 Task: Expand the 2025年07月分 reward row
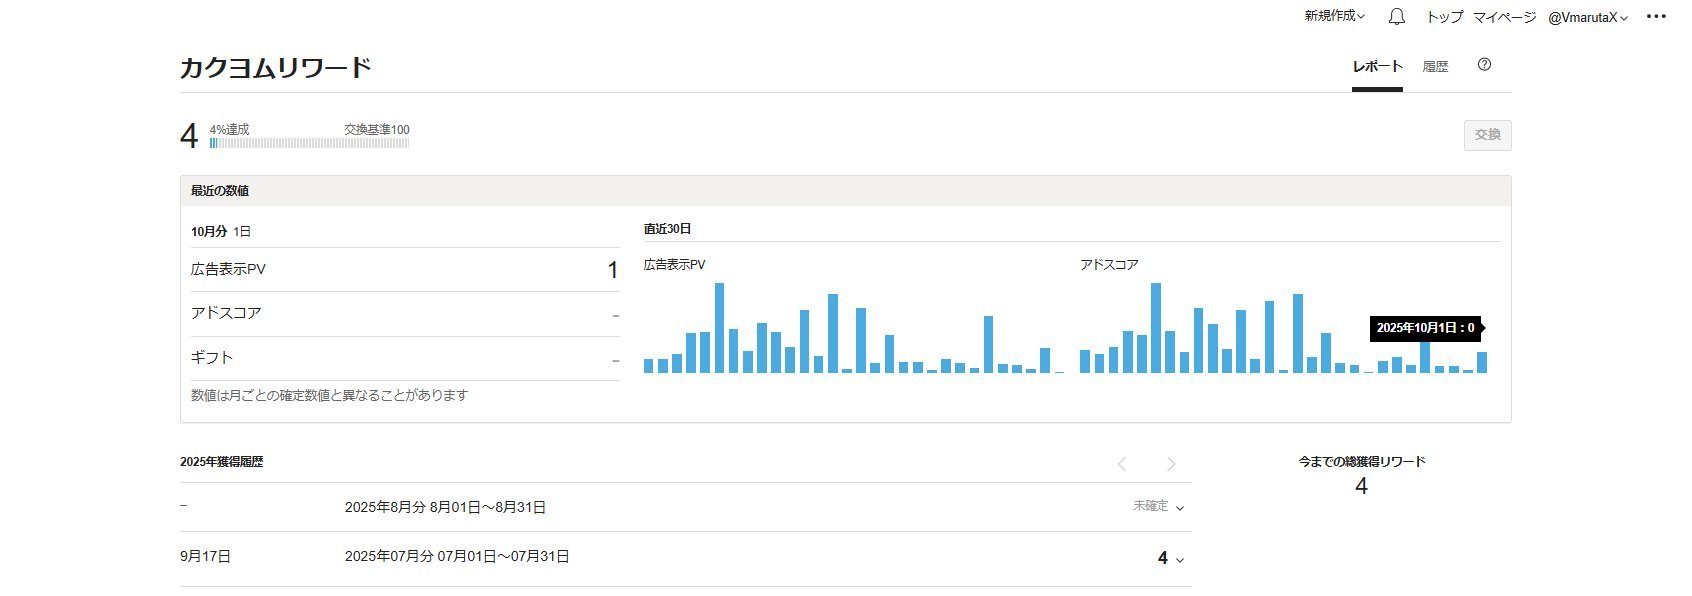point(1180,559)
